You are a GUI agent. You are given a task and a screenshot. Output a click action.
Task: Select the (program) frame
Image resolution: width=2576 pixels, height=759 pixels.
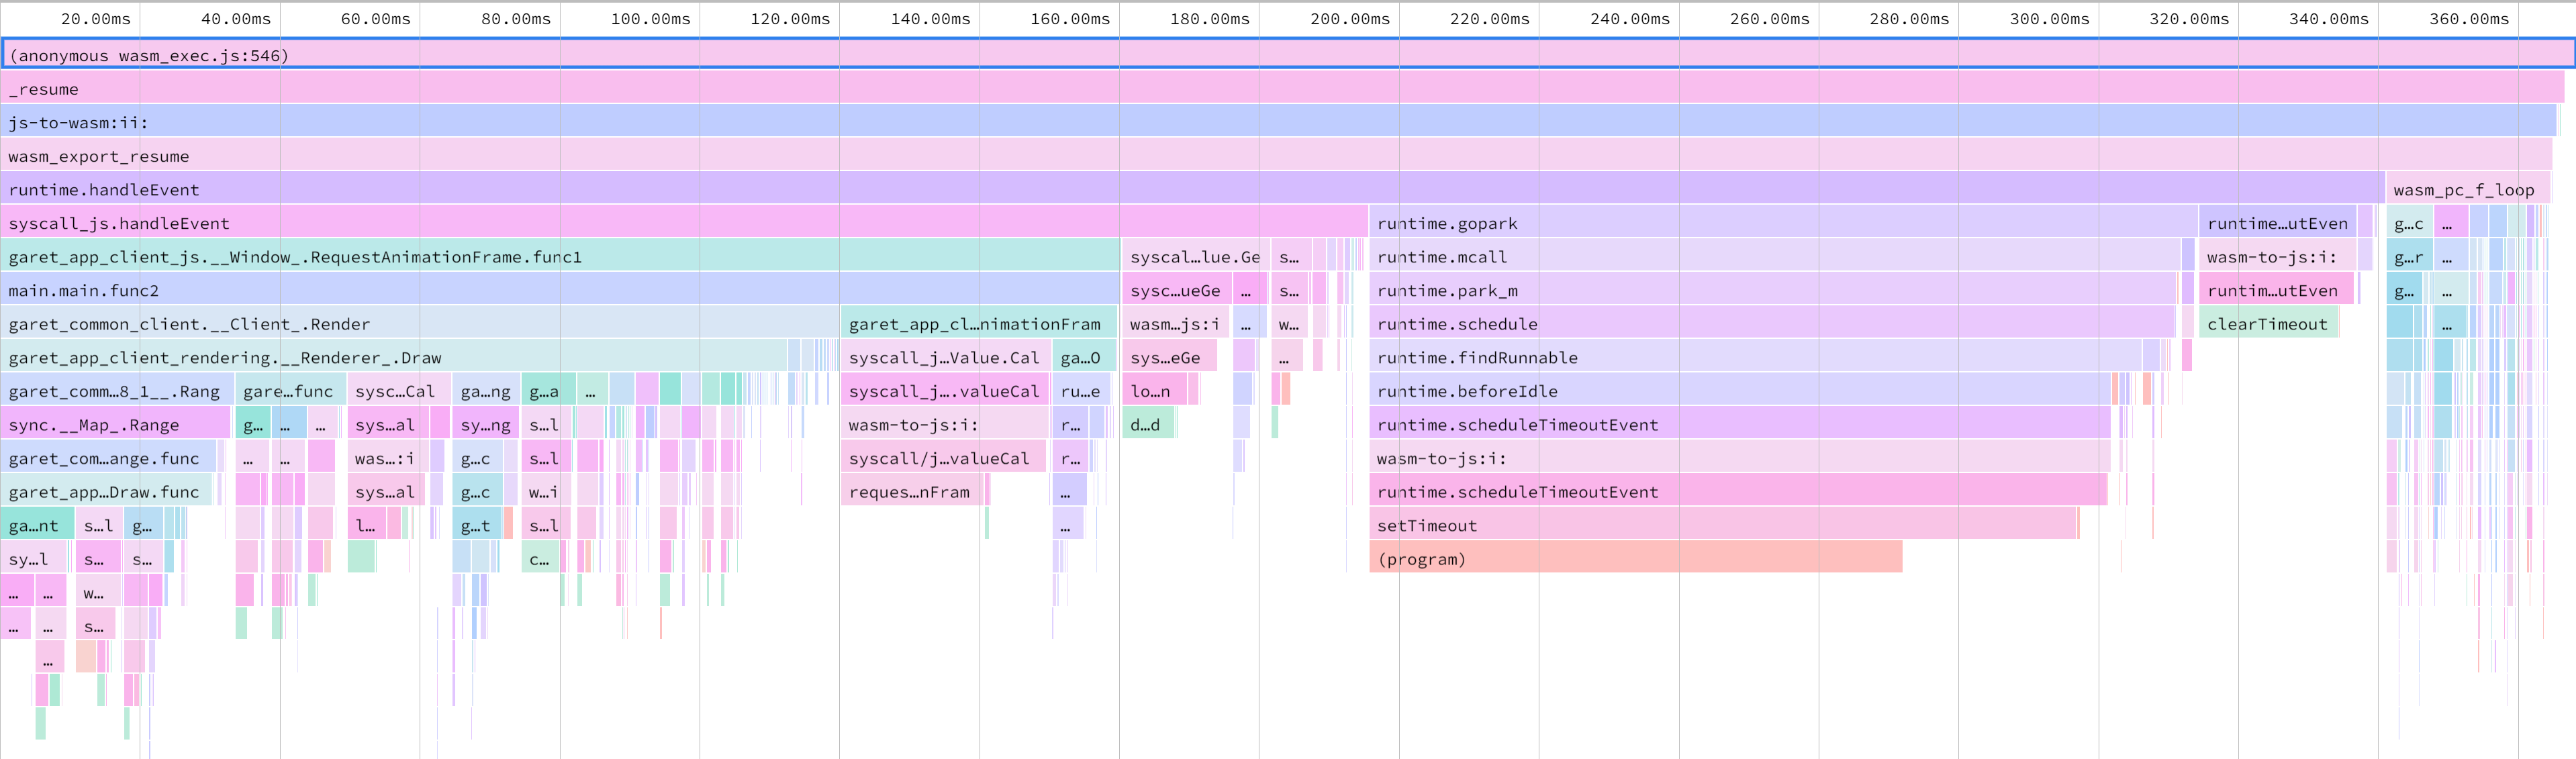1600,558
